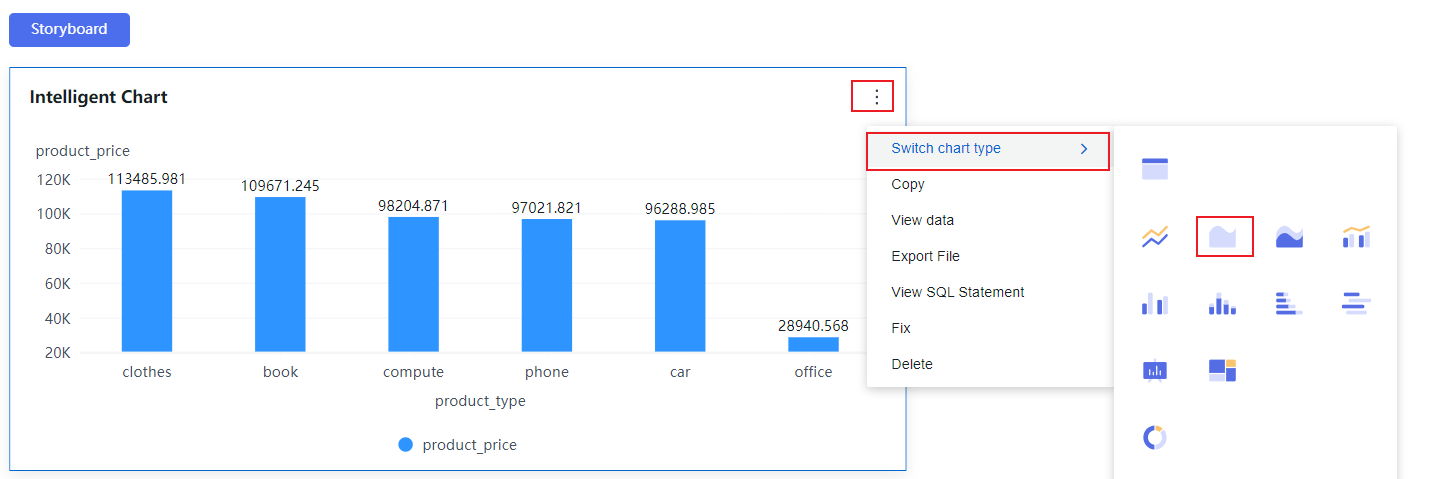
Task: Click the 120K y-axis tick label
Action: click(x=54, y=179)
